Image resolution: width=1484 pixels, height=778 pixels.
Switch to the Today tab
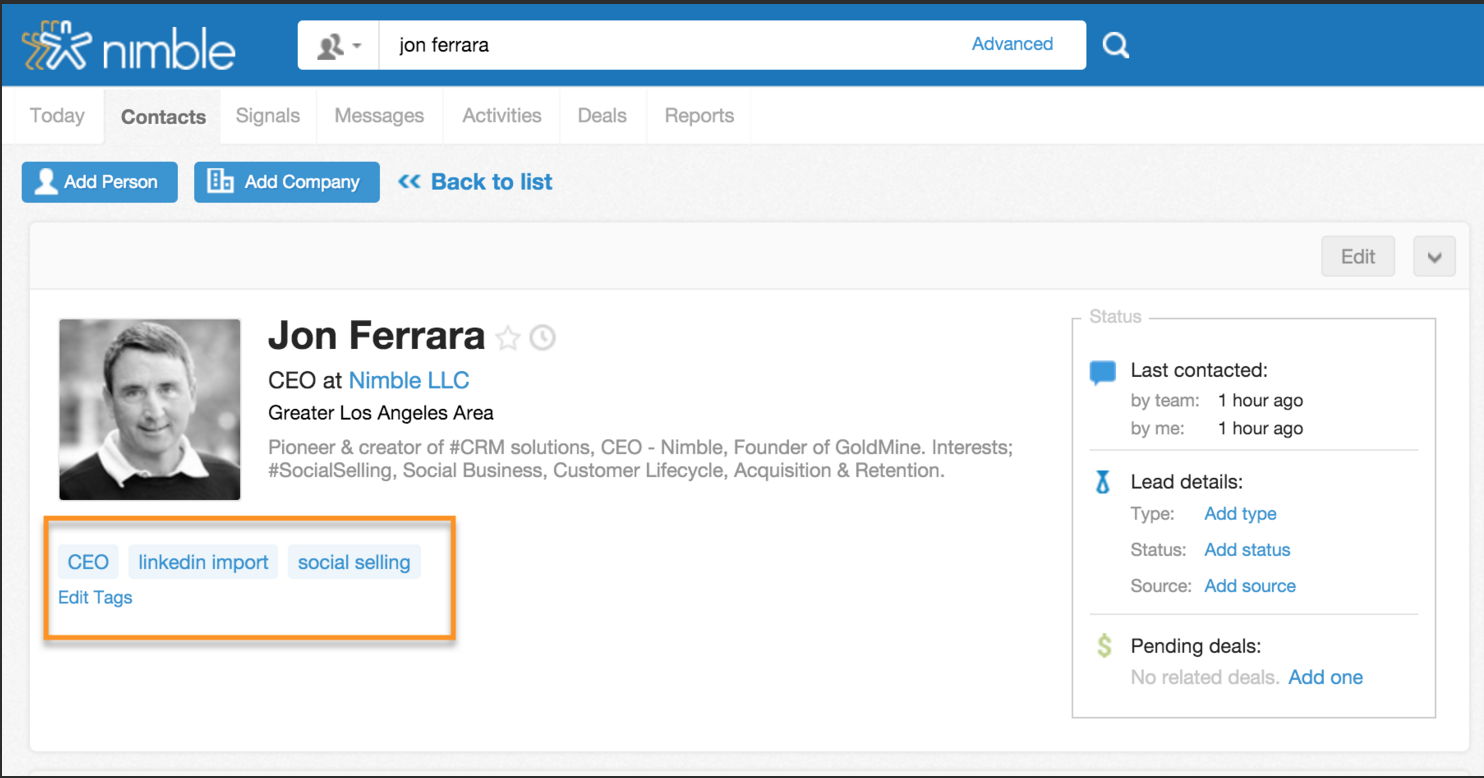(57, 116)
